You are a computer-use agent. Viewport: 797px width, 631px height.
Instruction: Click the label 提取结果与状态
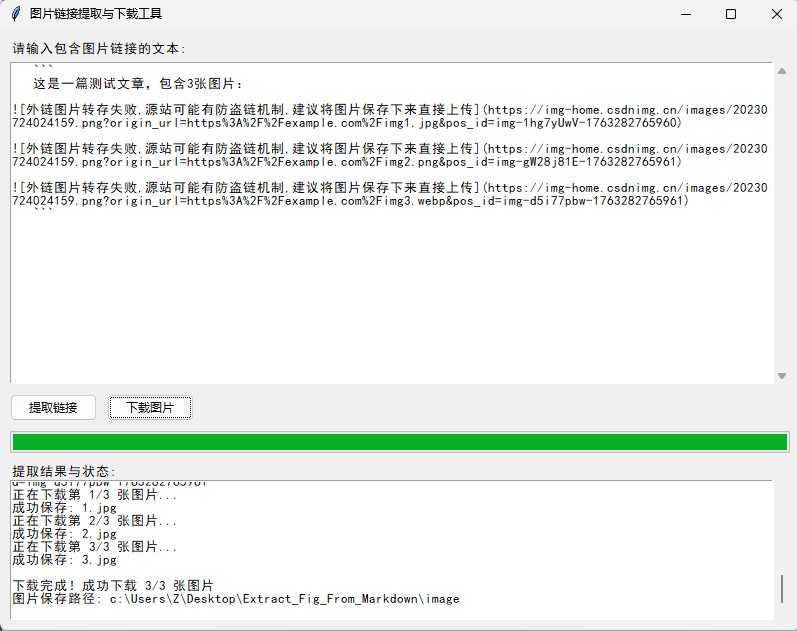(64, 471)
